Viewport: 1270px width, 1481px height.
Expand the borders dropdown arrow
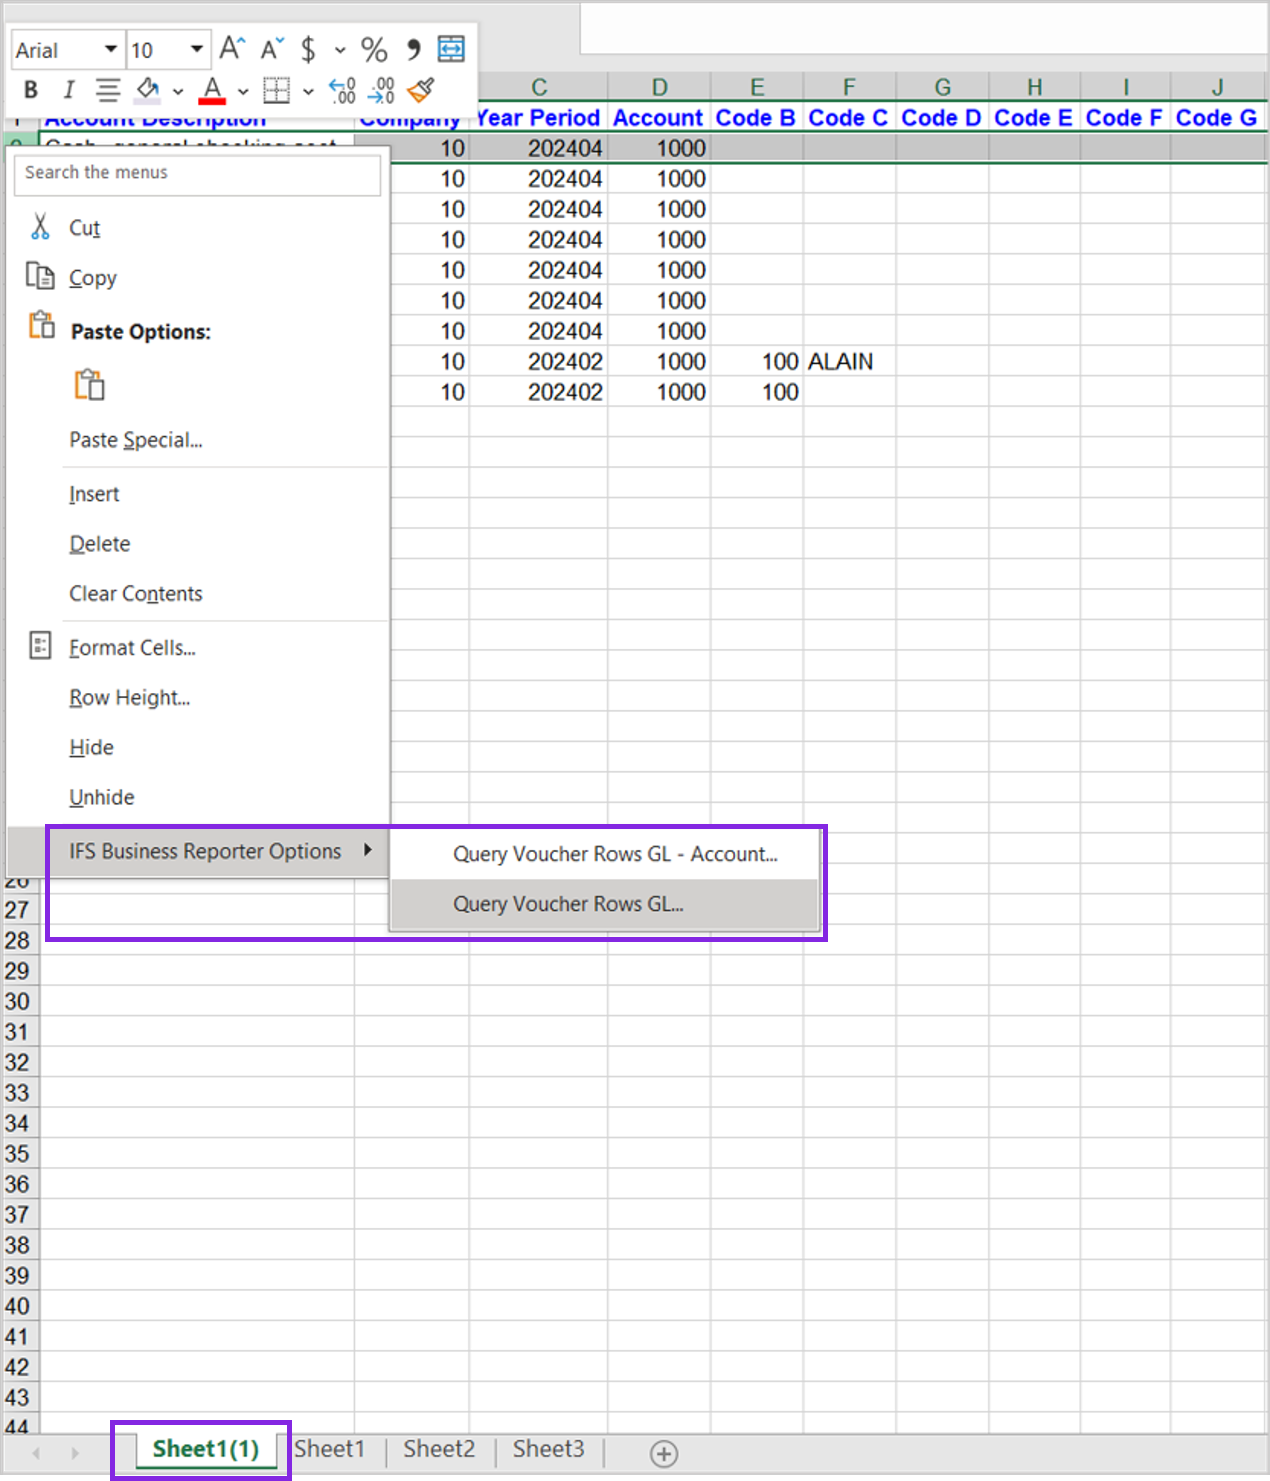pos(308,92)
